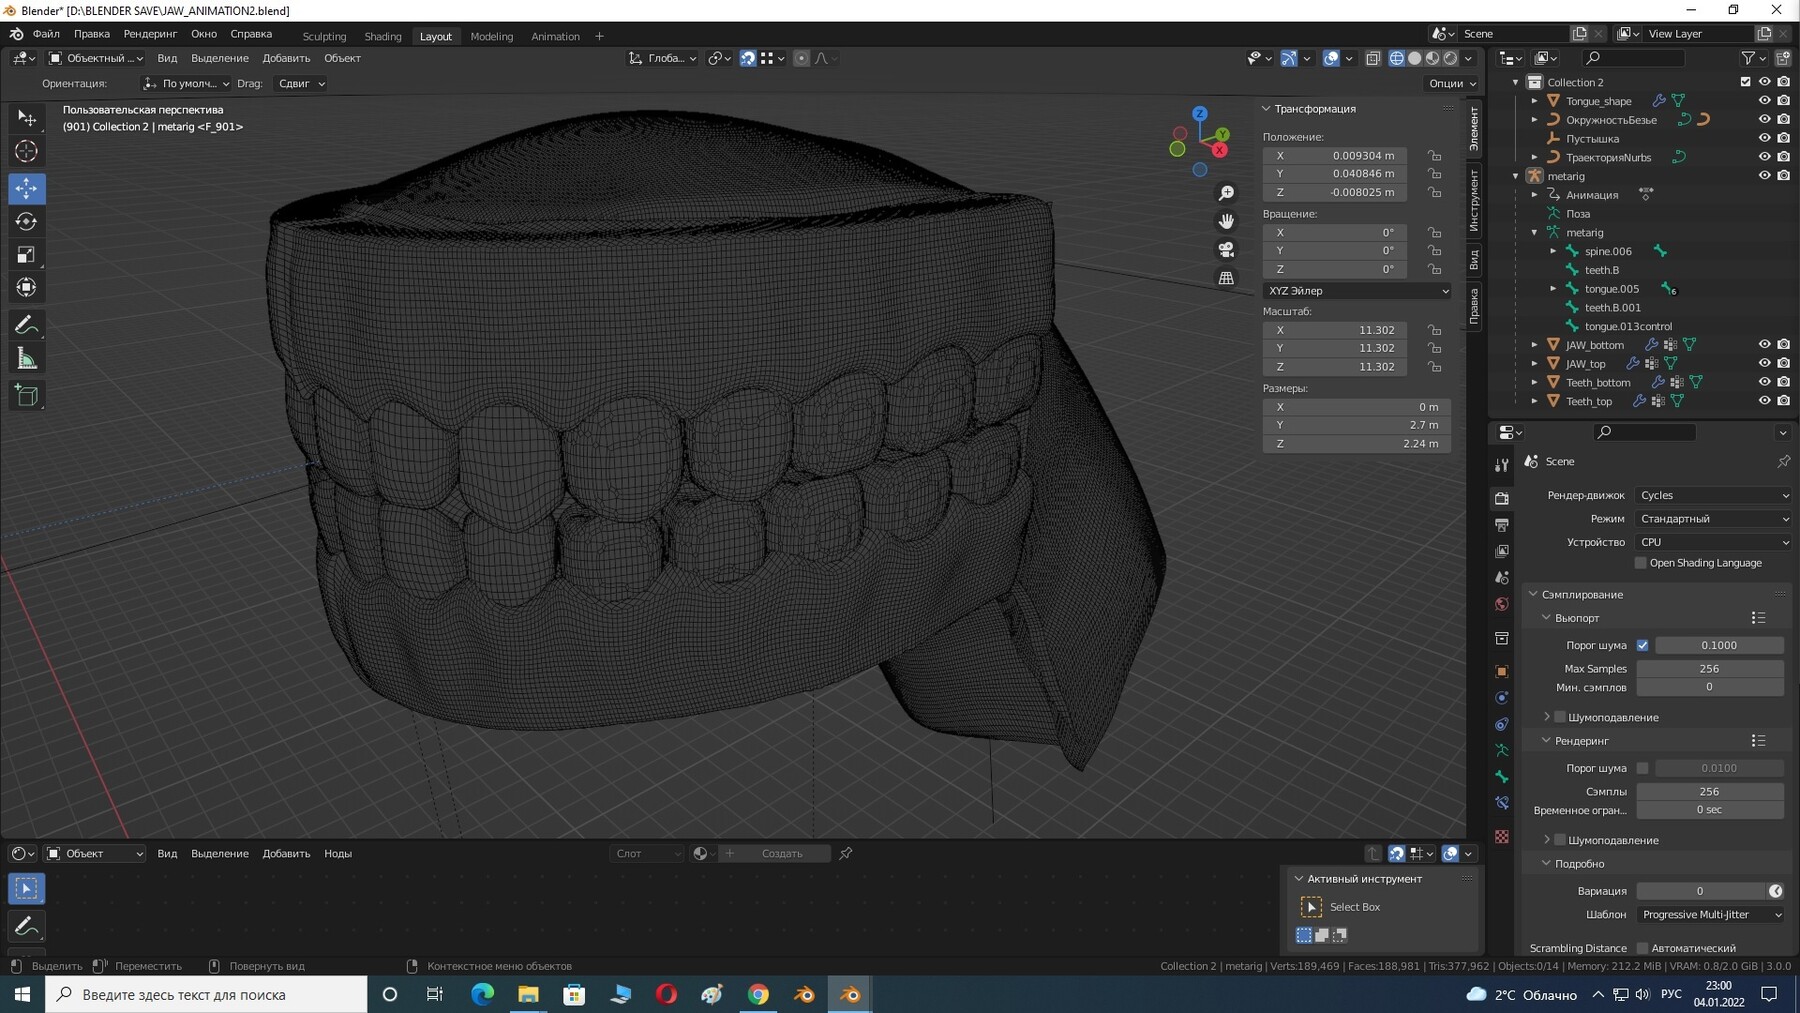The height and width of the screenshot is (1013, 1800).
Task: Uncheck the Порог шума viewport checkbox
Action: 1642,645
